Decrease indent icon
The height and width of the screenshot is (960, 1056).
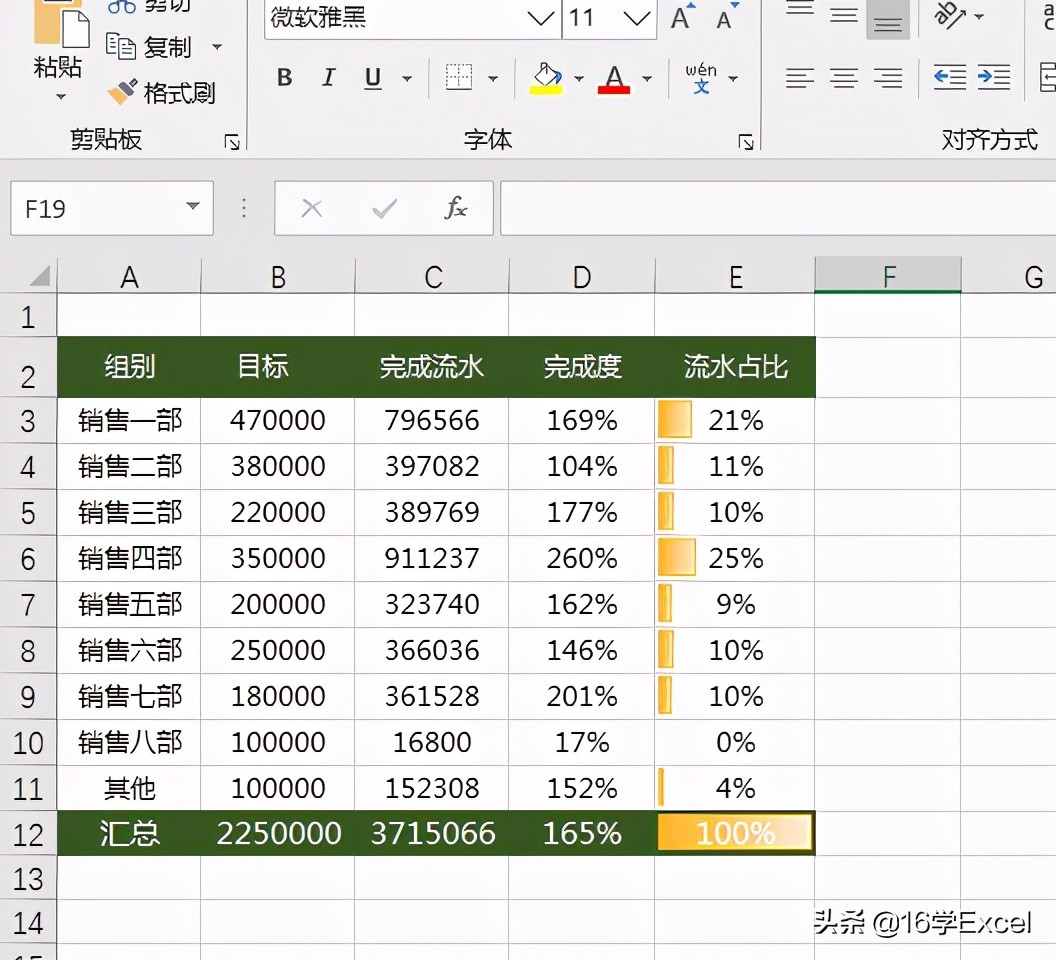click(950, 77)
